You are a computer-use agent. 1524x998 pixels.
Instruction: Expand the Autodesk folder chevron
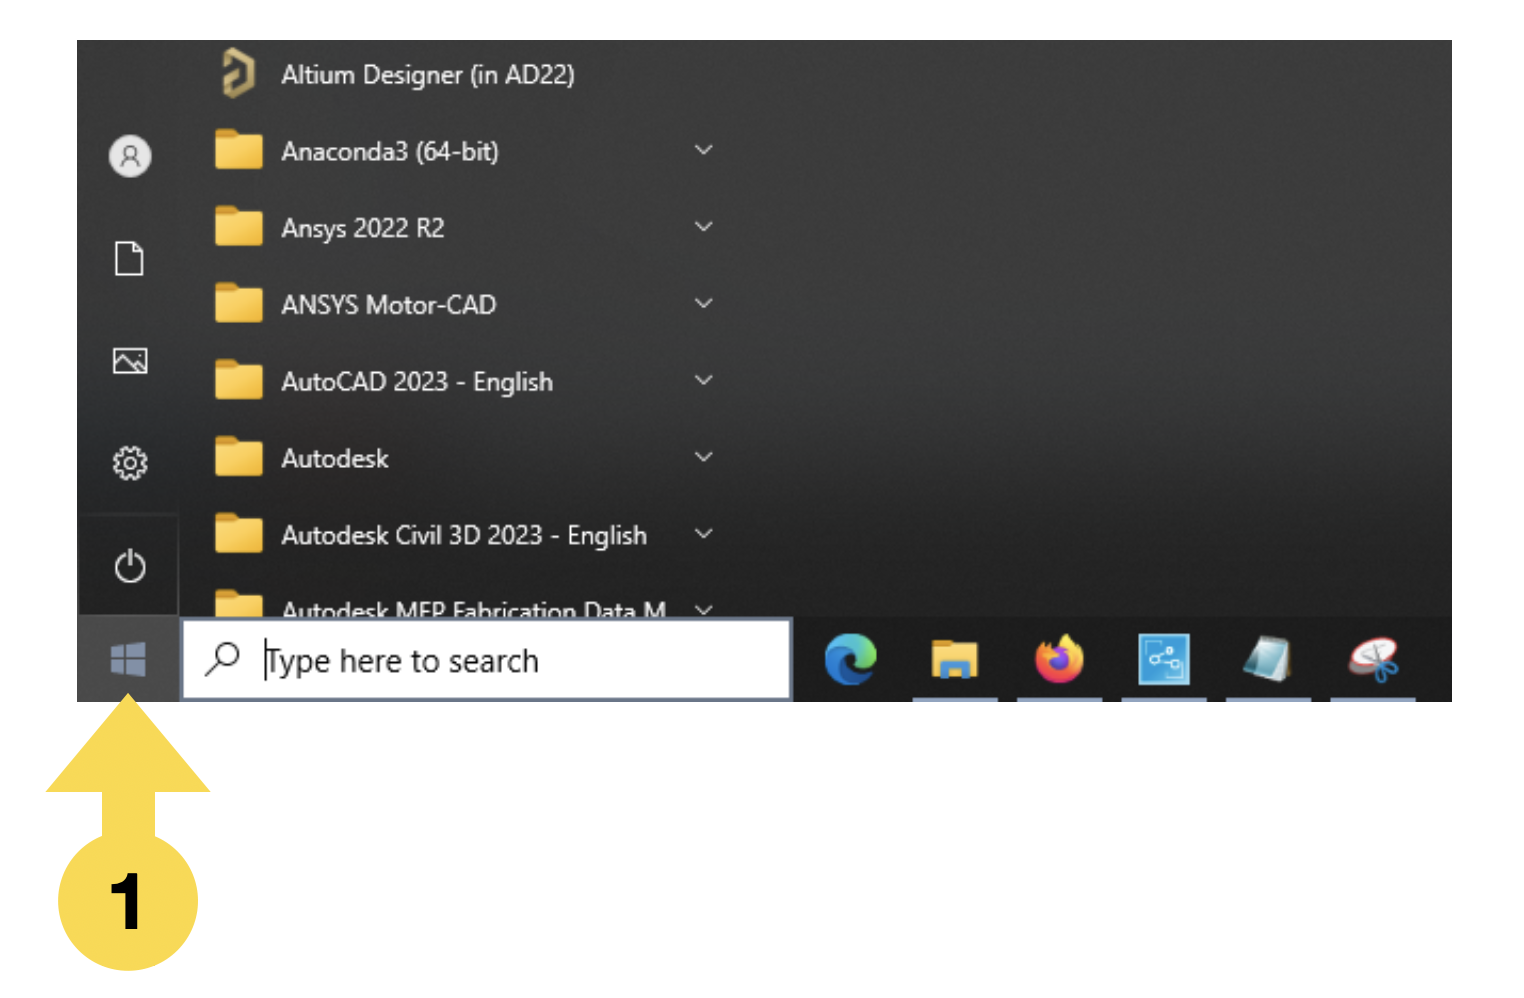tap(704, 457)
